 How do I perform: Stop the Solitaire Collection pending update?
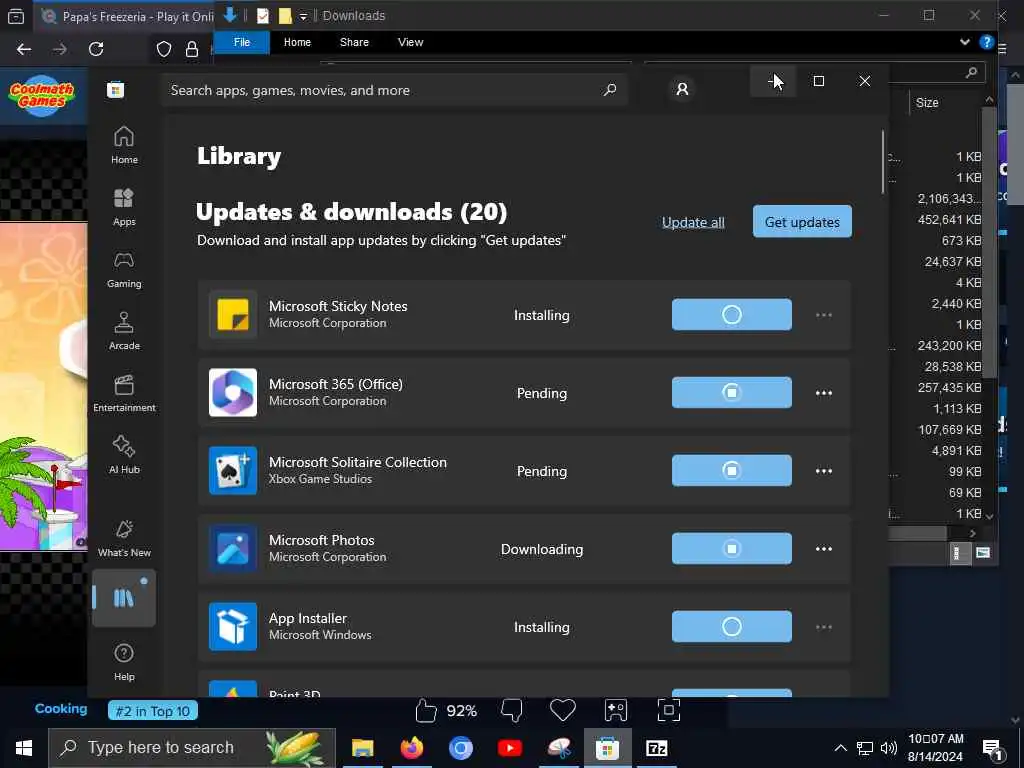[x=731, y=471]
